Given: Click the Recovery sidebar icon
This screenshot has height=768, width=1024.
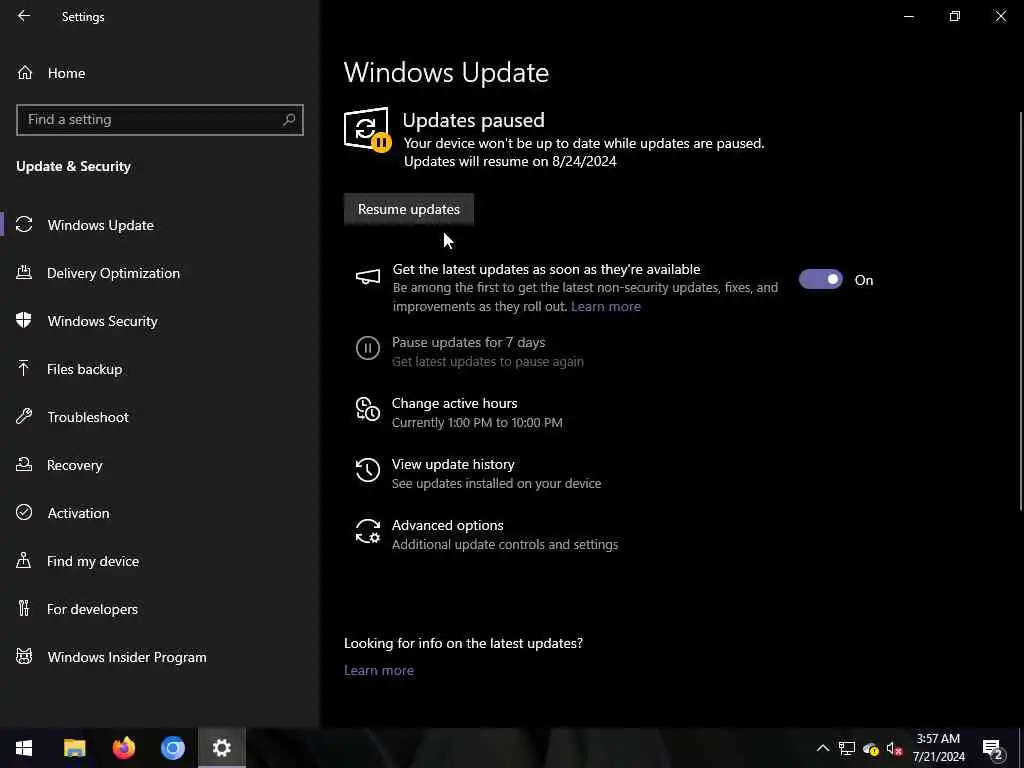Looking at the screenshot, I should tap(24, 464).
